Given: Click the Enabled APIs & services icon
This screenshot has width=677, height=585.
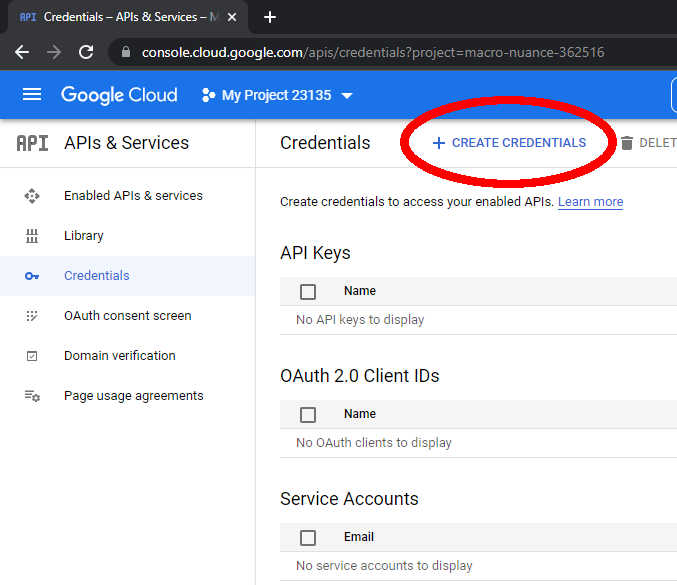Looking at the screenshot, I should [x=32, y=196].
